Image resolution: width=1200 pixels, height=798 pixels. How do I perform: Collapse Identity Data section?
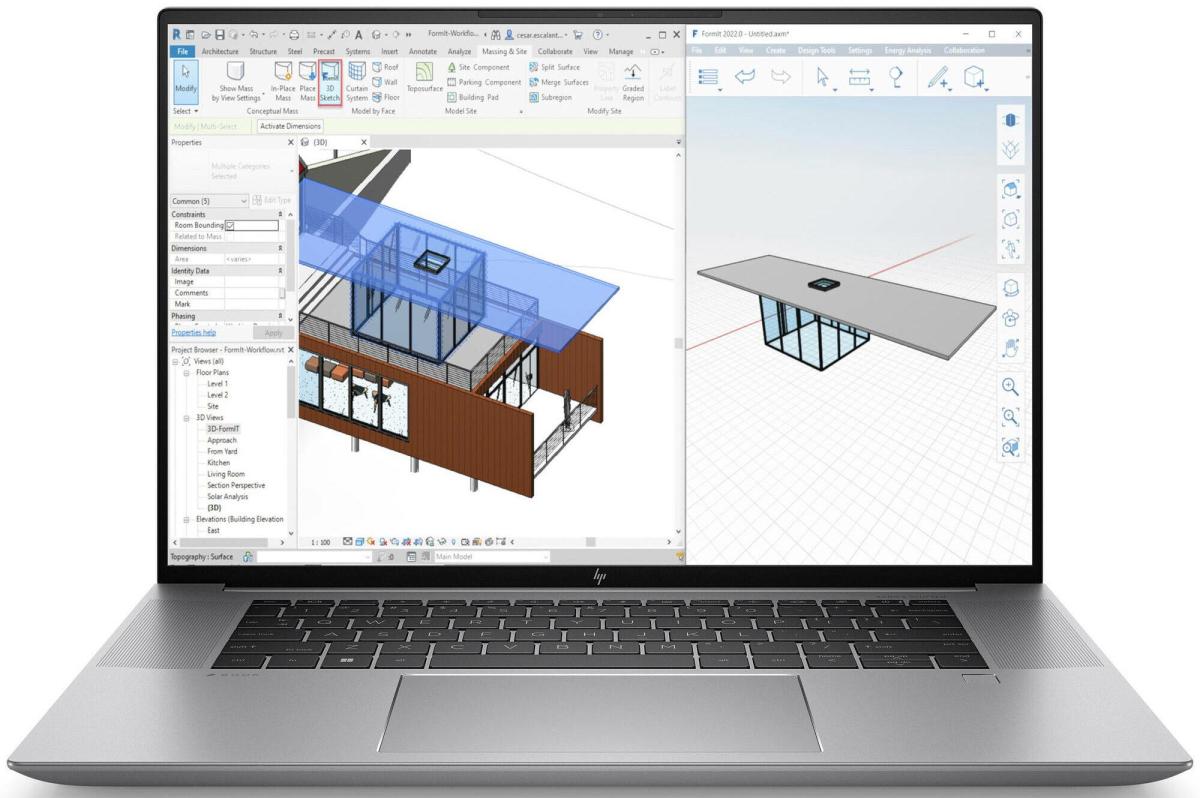(280, 270)
